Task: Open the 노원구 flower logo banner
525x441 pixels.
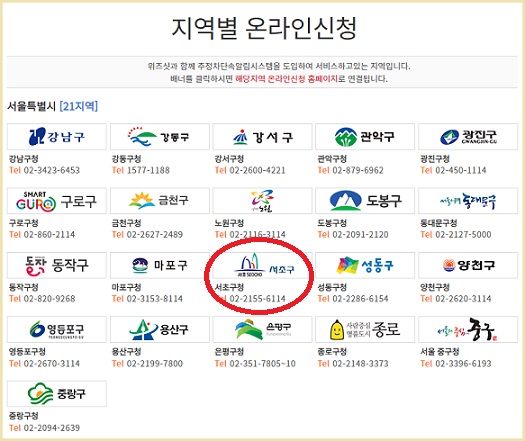Action: (262, 201)
